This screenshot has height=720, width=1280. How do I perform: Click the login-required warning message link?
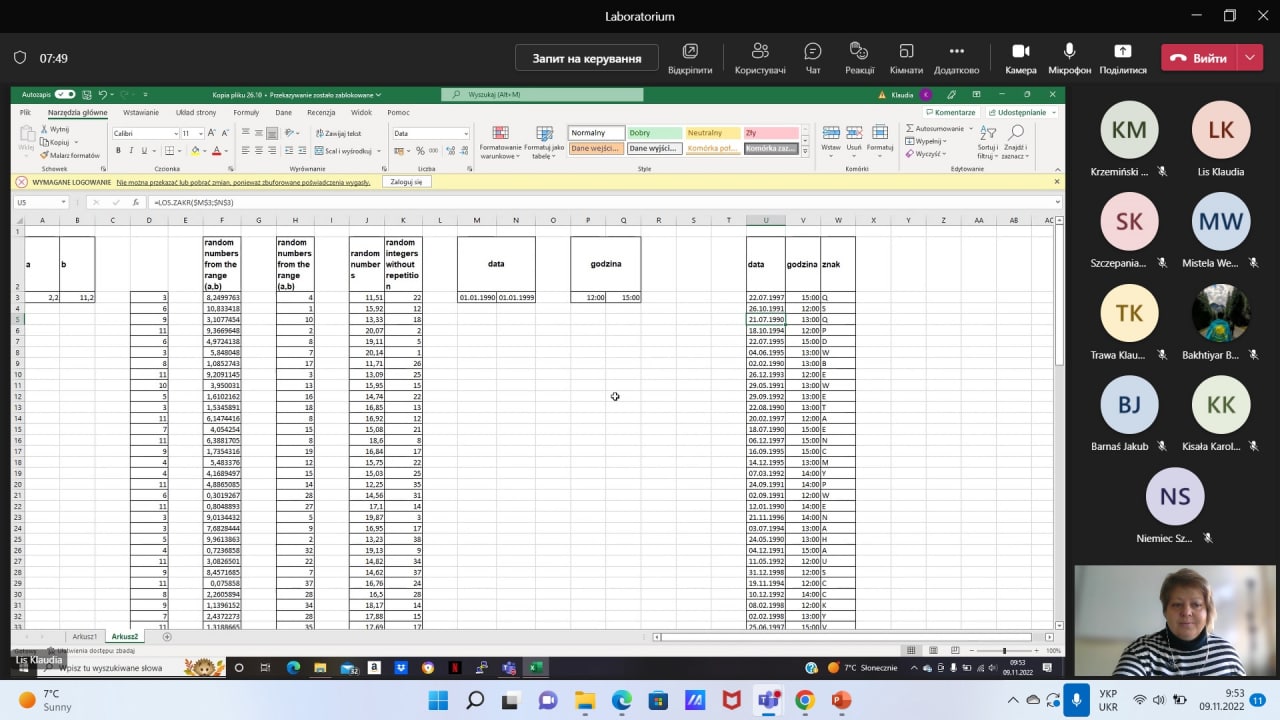tap(243, 182)
